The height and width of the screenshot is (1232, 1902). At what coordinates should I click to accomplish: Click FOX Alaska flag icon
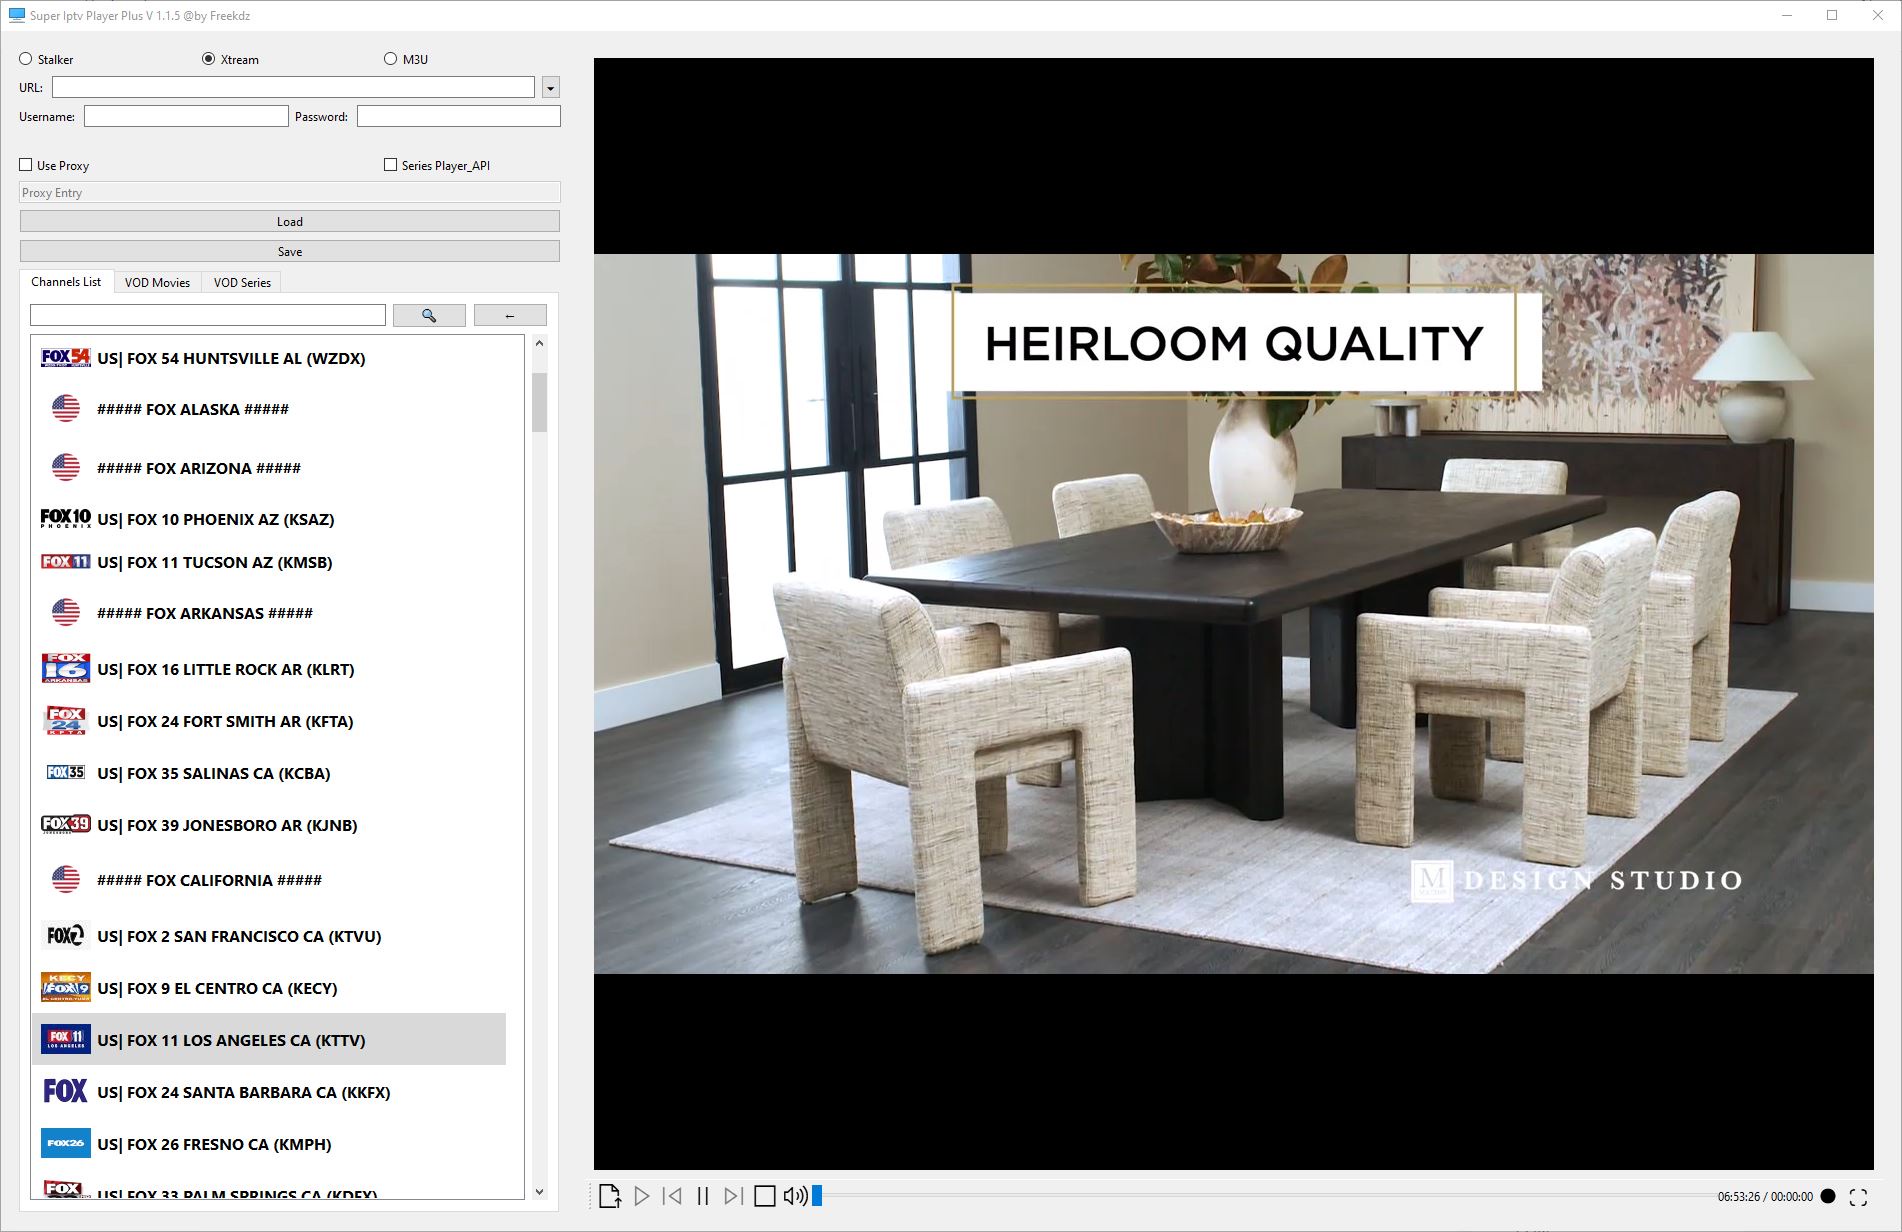point(66,408)
